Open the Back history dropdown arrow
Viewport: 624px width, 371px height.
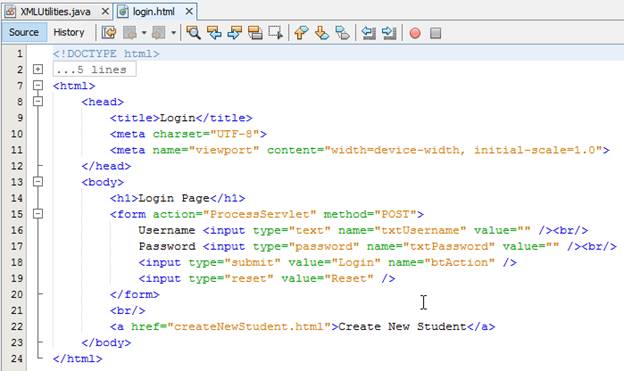point(144,33)
